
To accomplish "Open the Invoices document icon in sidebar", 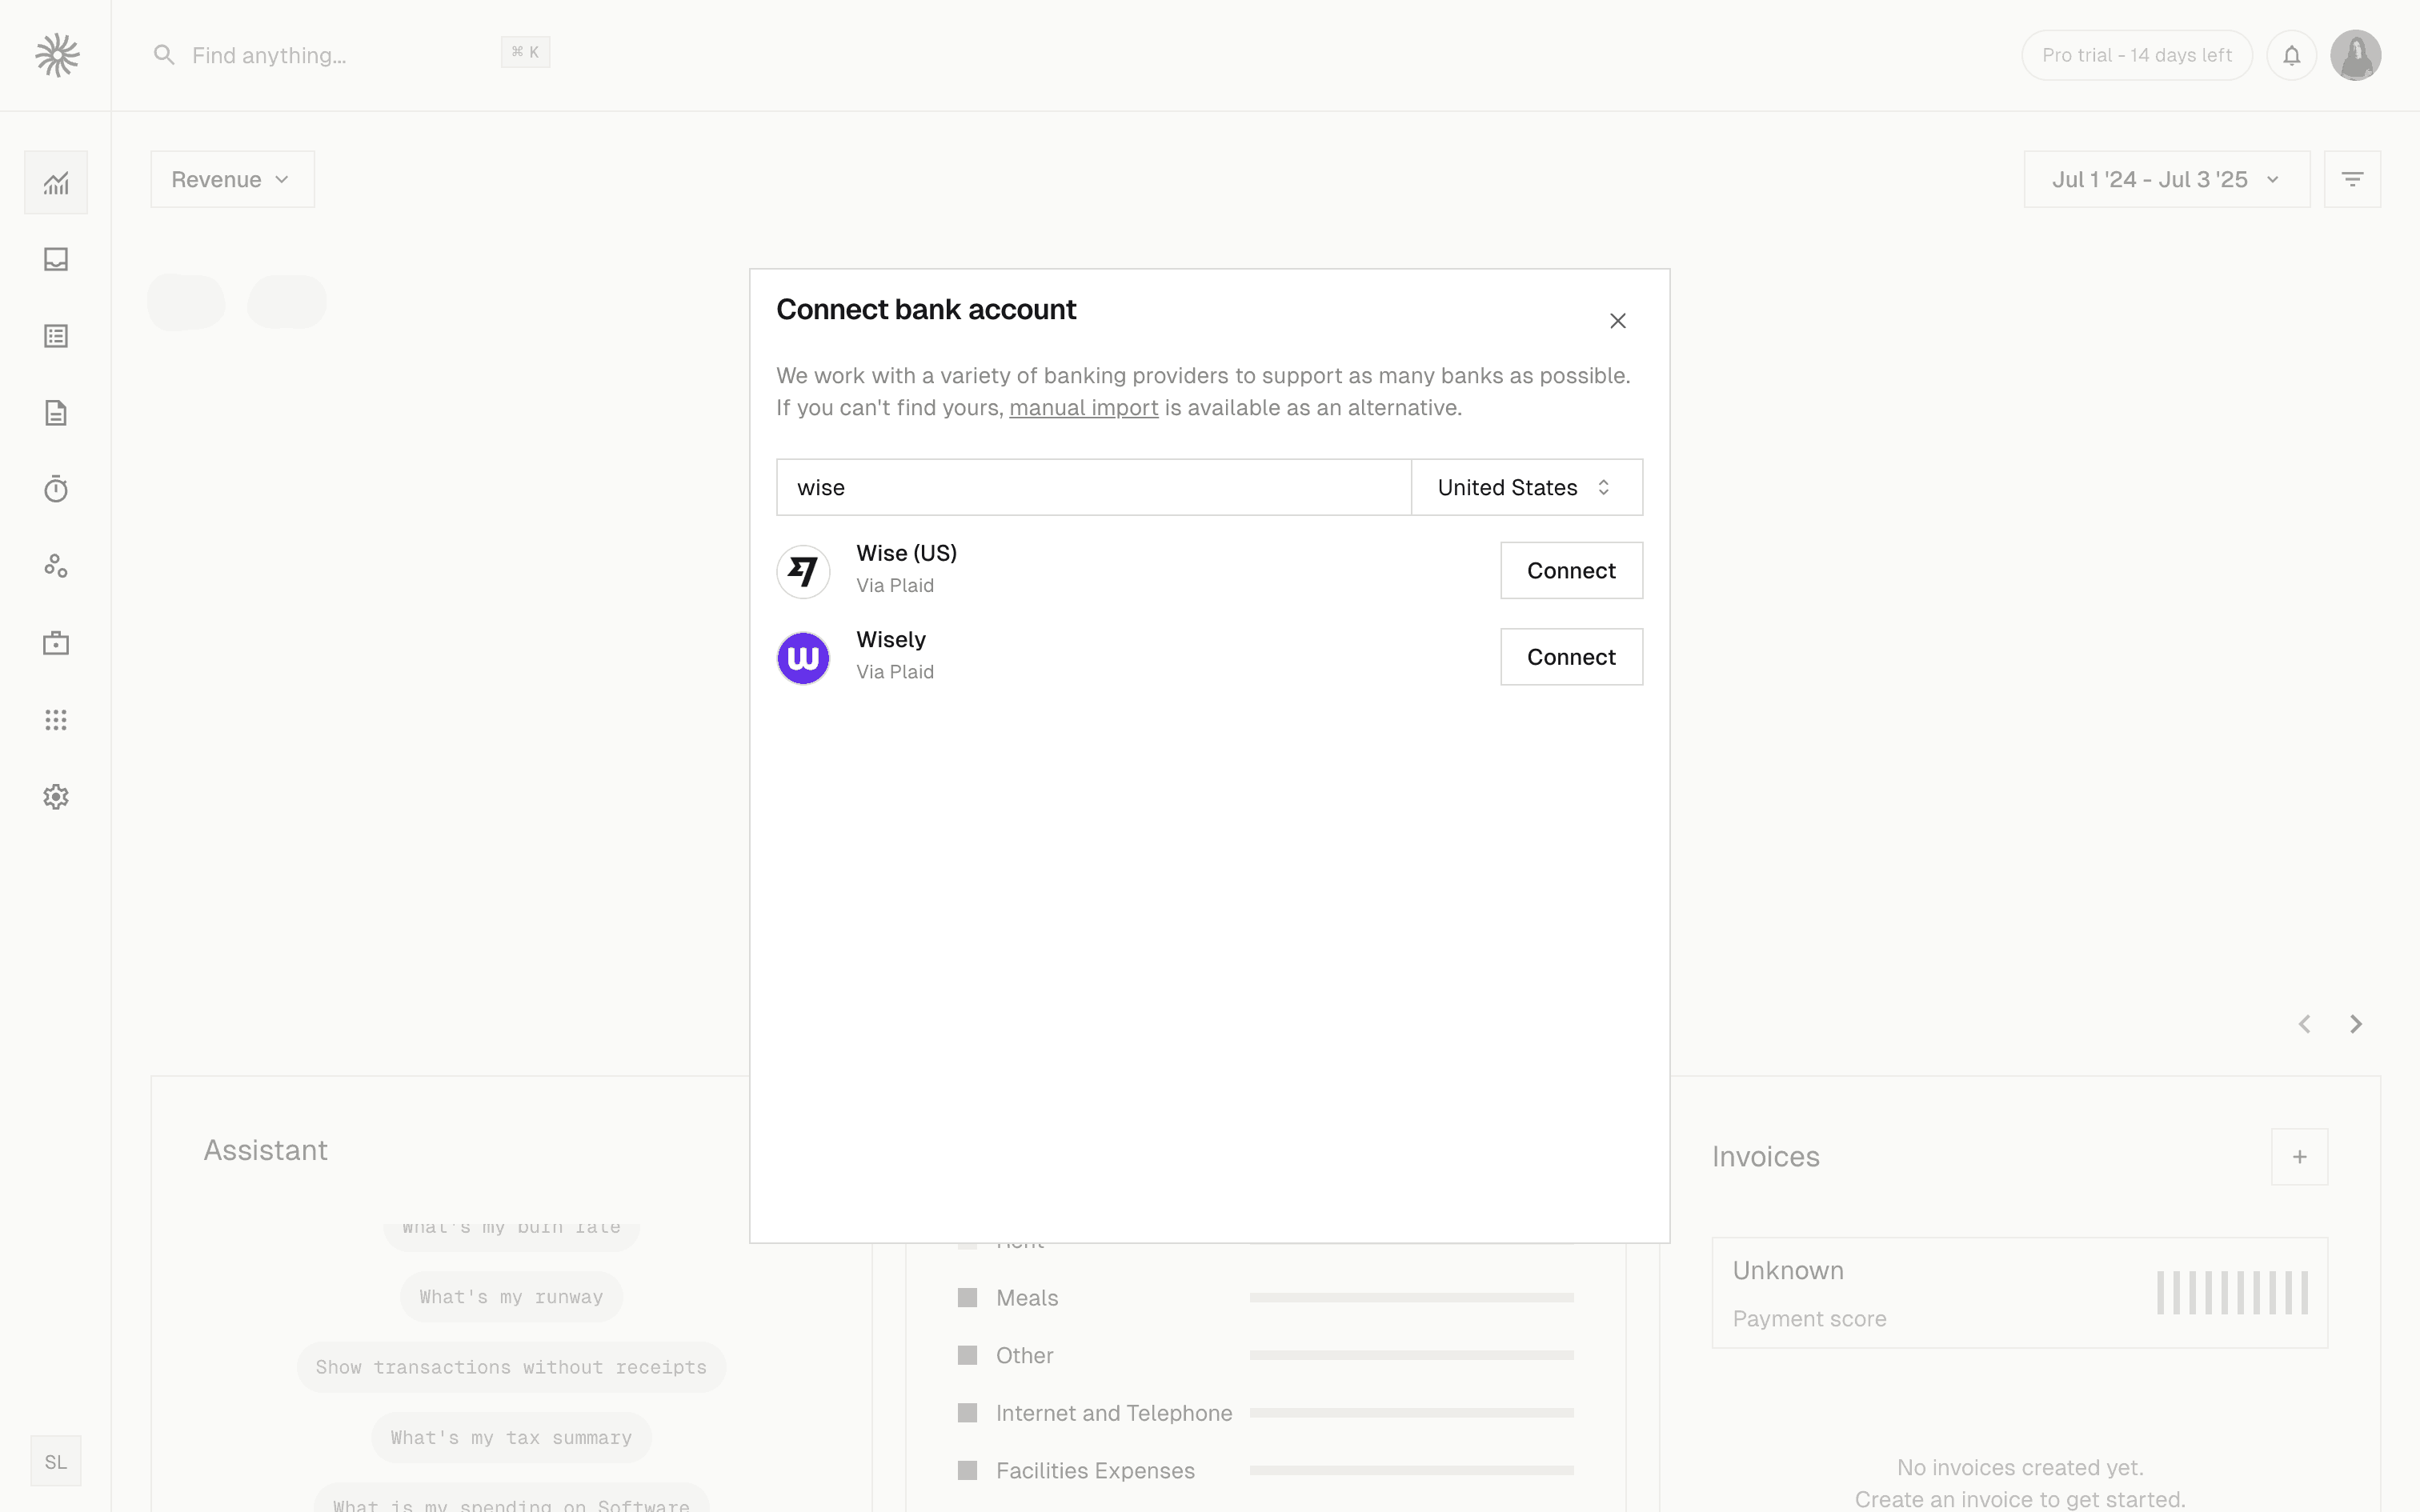I will pos(56,413).
